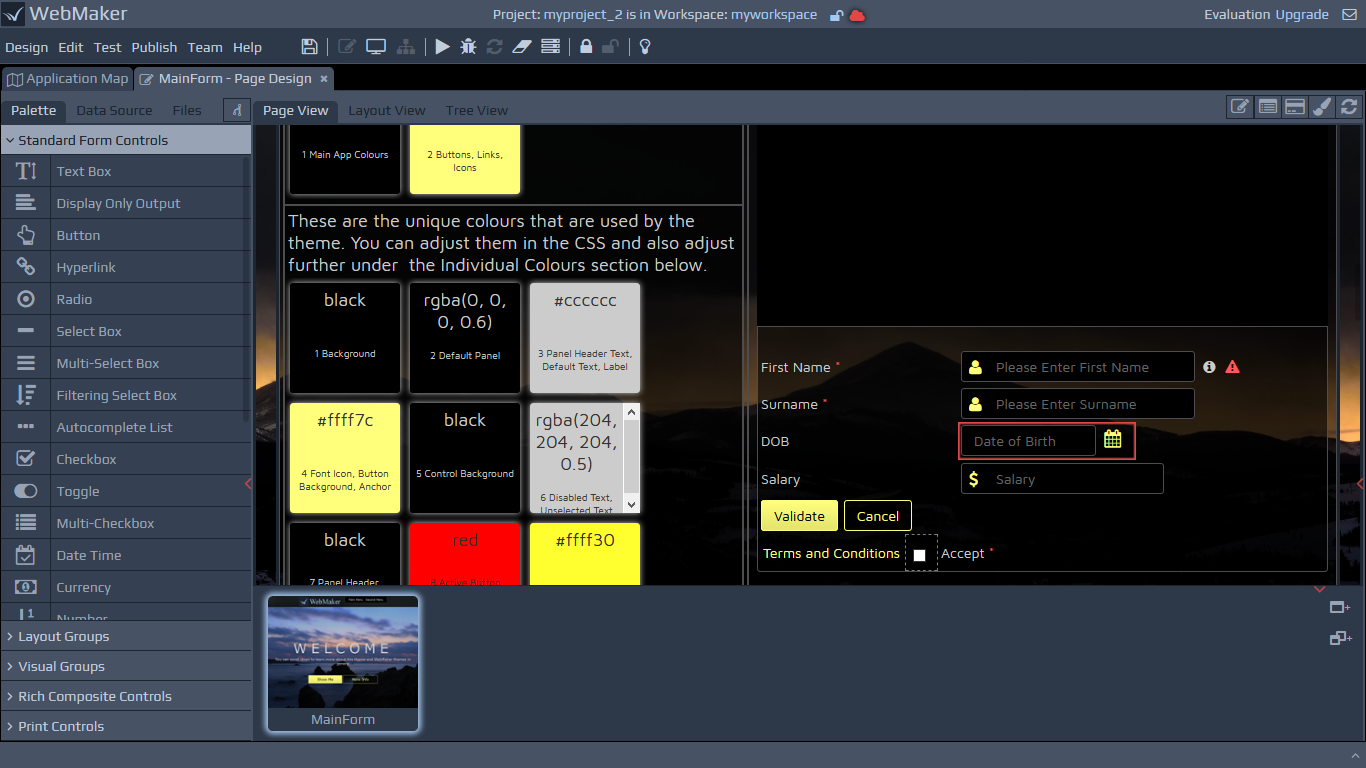Select the #cccccc colour swatch
Viewport: 1366px width, 768px height.
585,338
